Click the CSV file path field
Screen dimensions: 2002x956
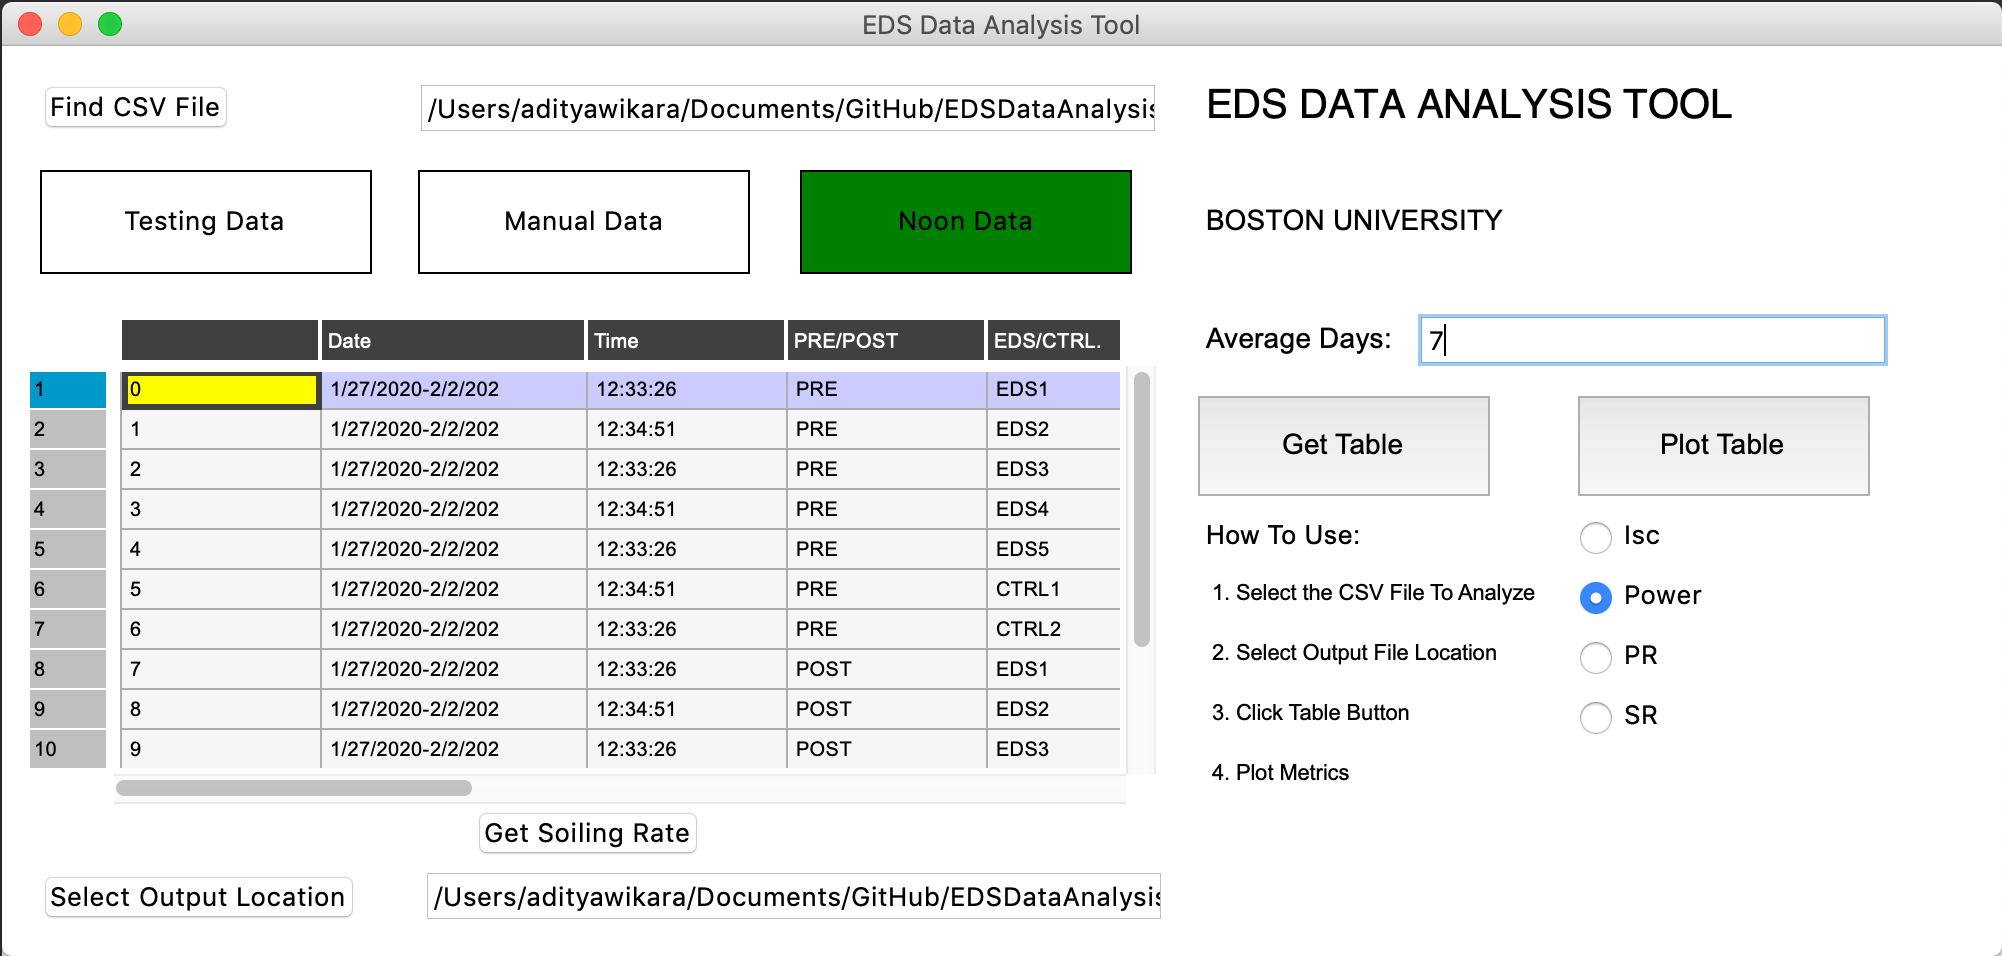click(788, 108)
